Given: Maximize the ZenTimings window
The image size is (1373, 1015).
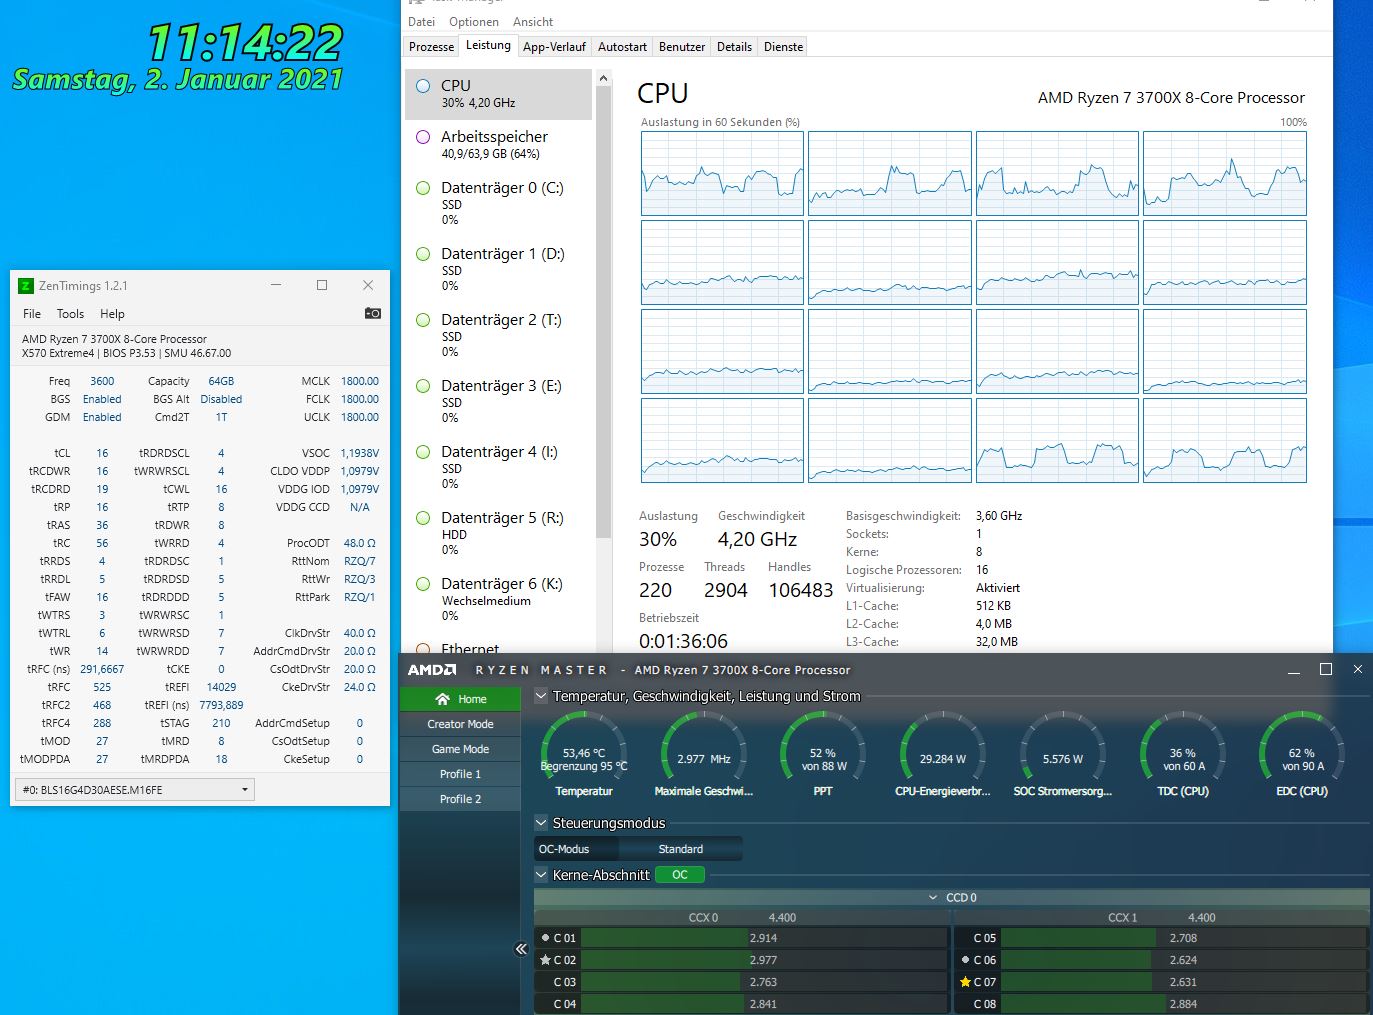Looking at the screenshot, I should coord(322,285).
